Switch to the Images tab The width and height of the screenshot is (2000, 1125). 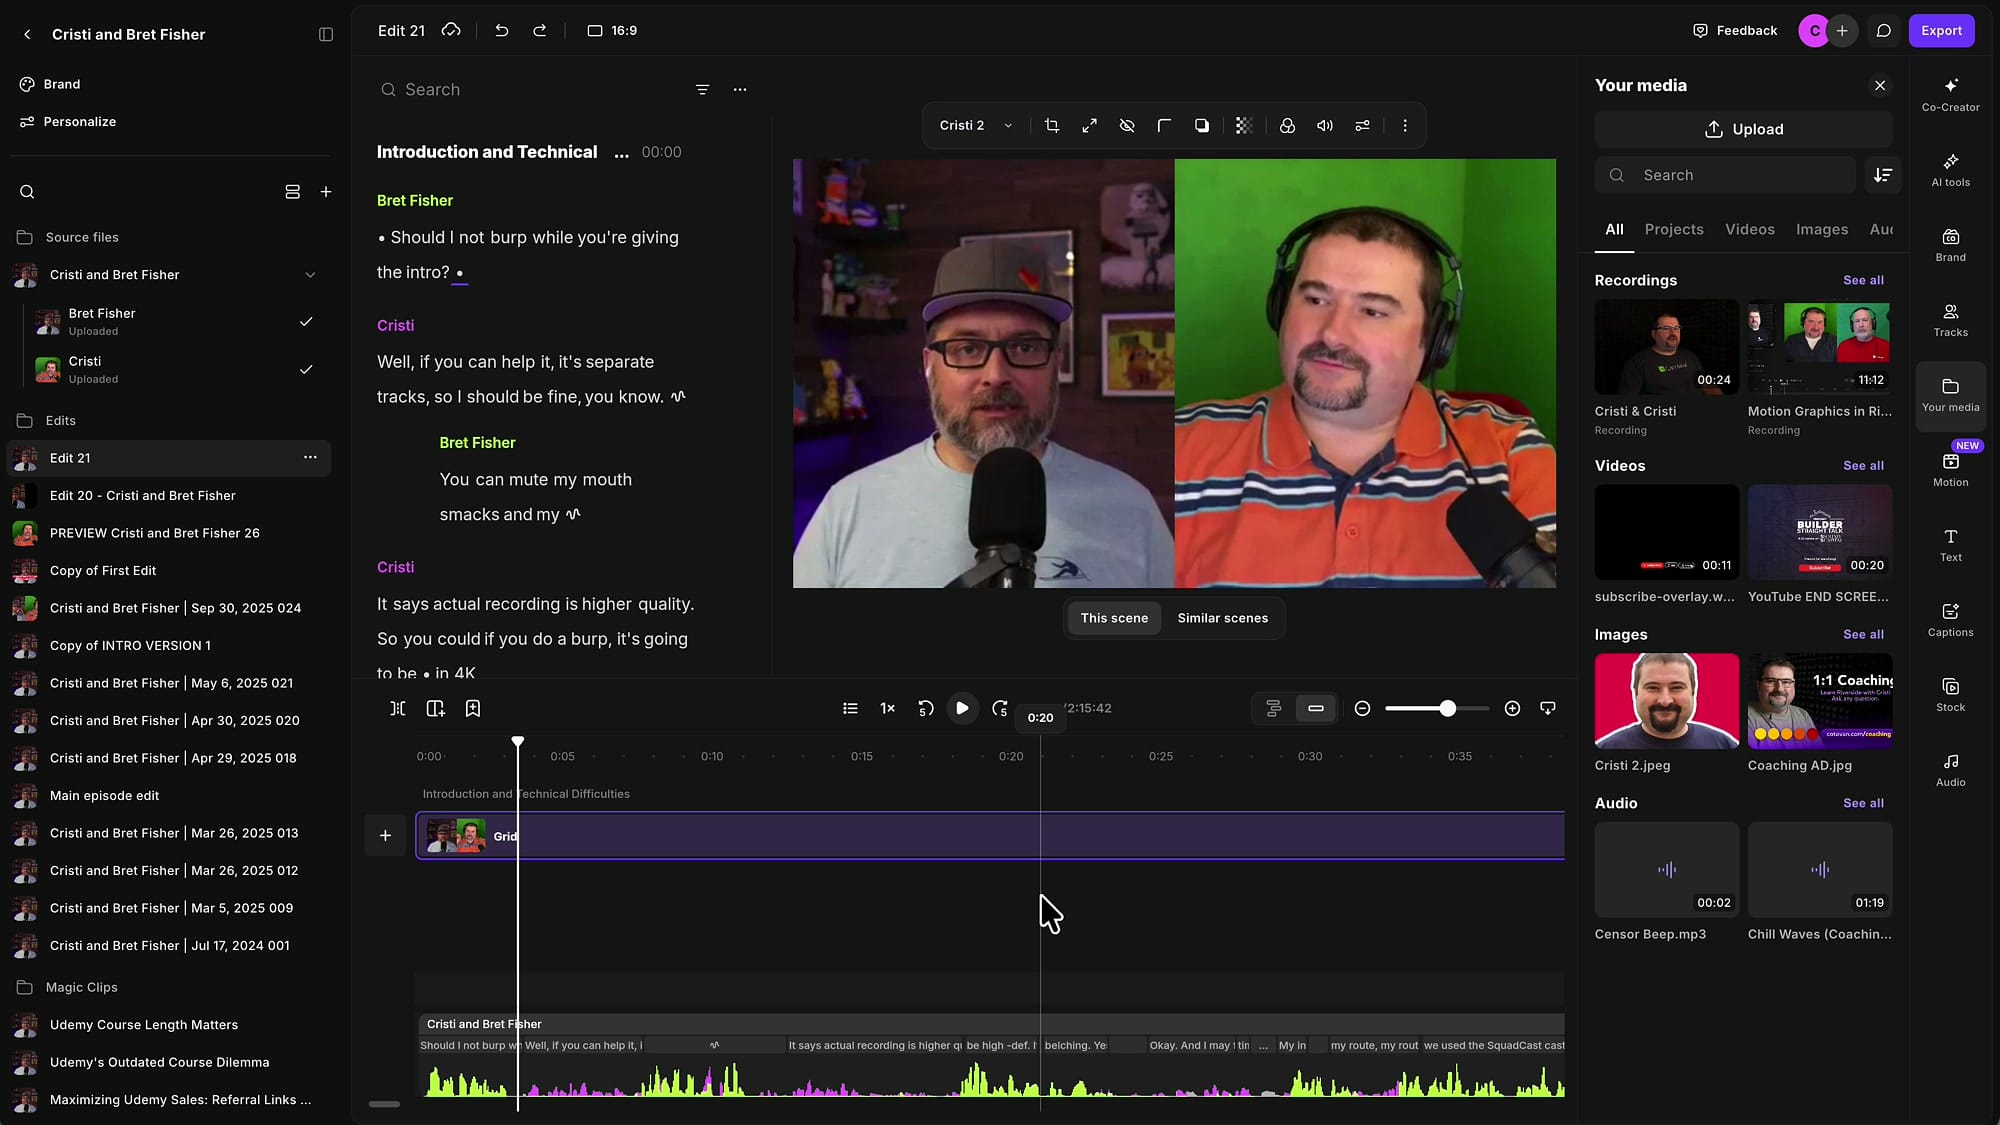coord(1822,230)
